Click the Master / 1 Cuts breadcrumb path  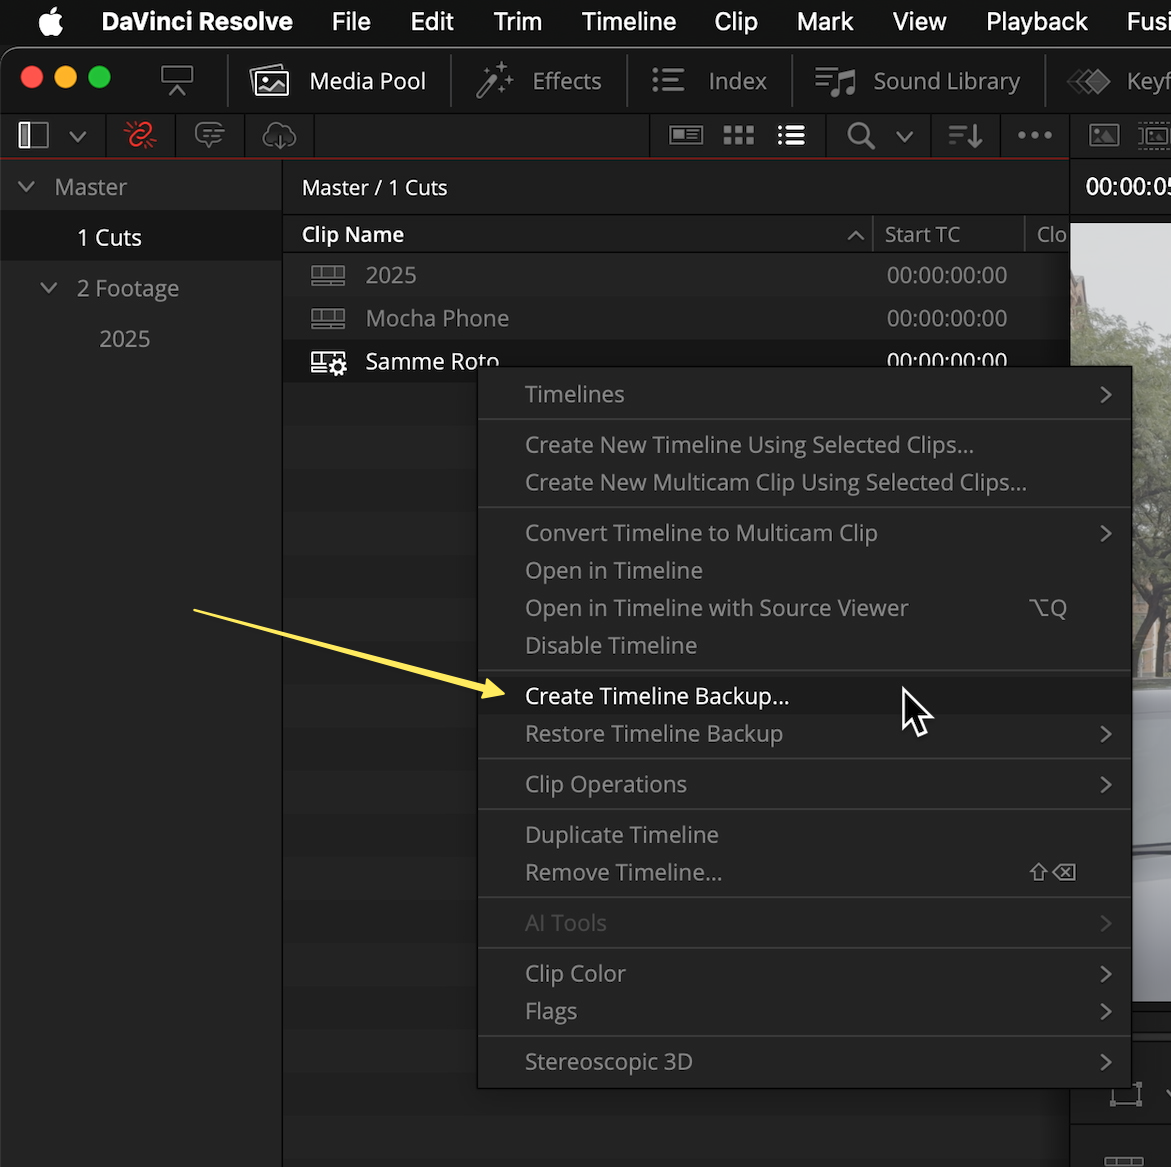pos(374,187)
